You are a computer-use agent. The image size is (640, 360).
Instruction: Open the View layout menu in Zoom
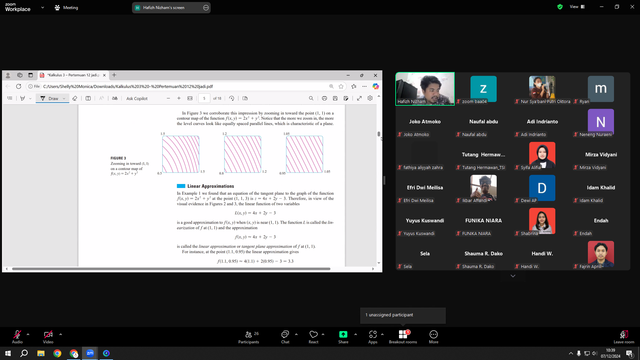(x=578, y=7)
